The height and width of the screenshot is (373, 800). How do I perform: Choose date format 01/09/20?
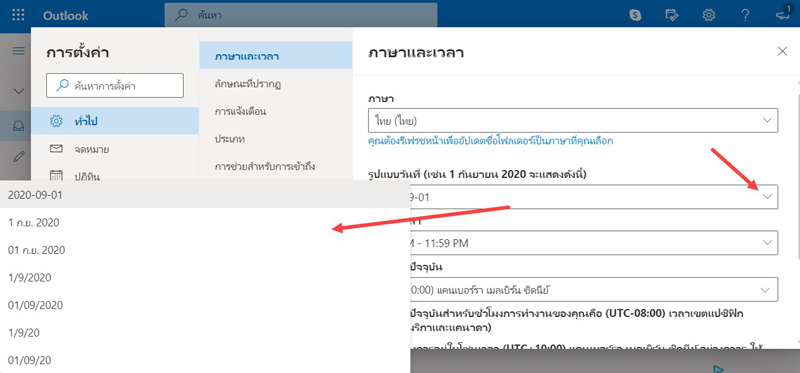coord(205,360)
